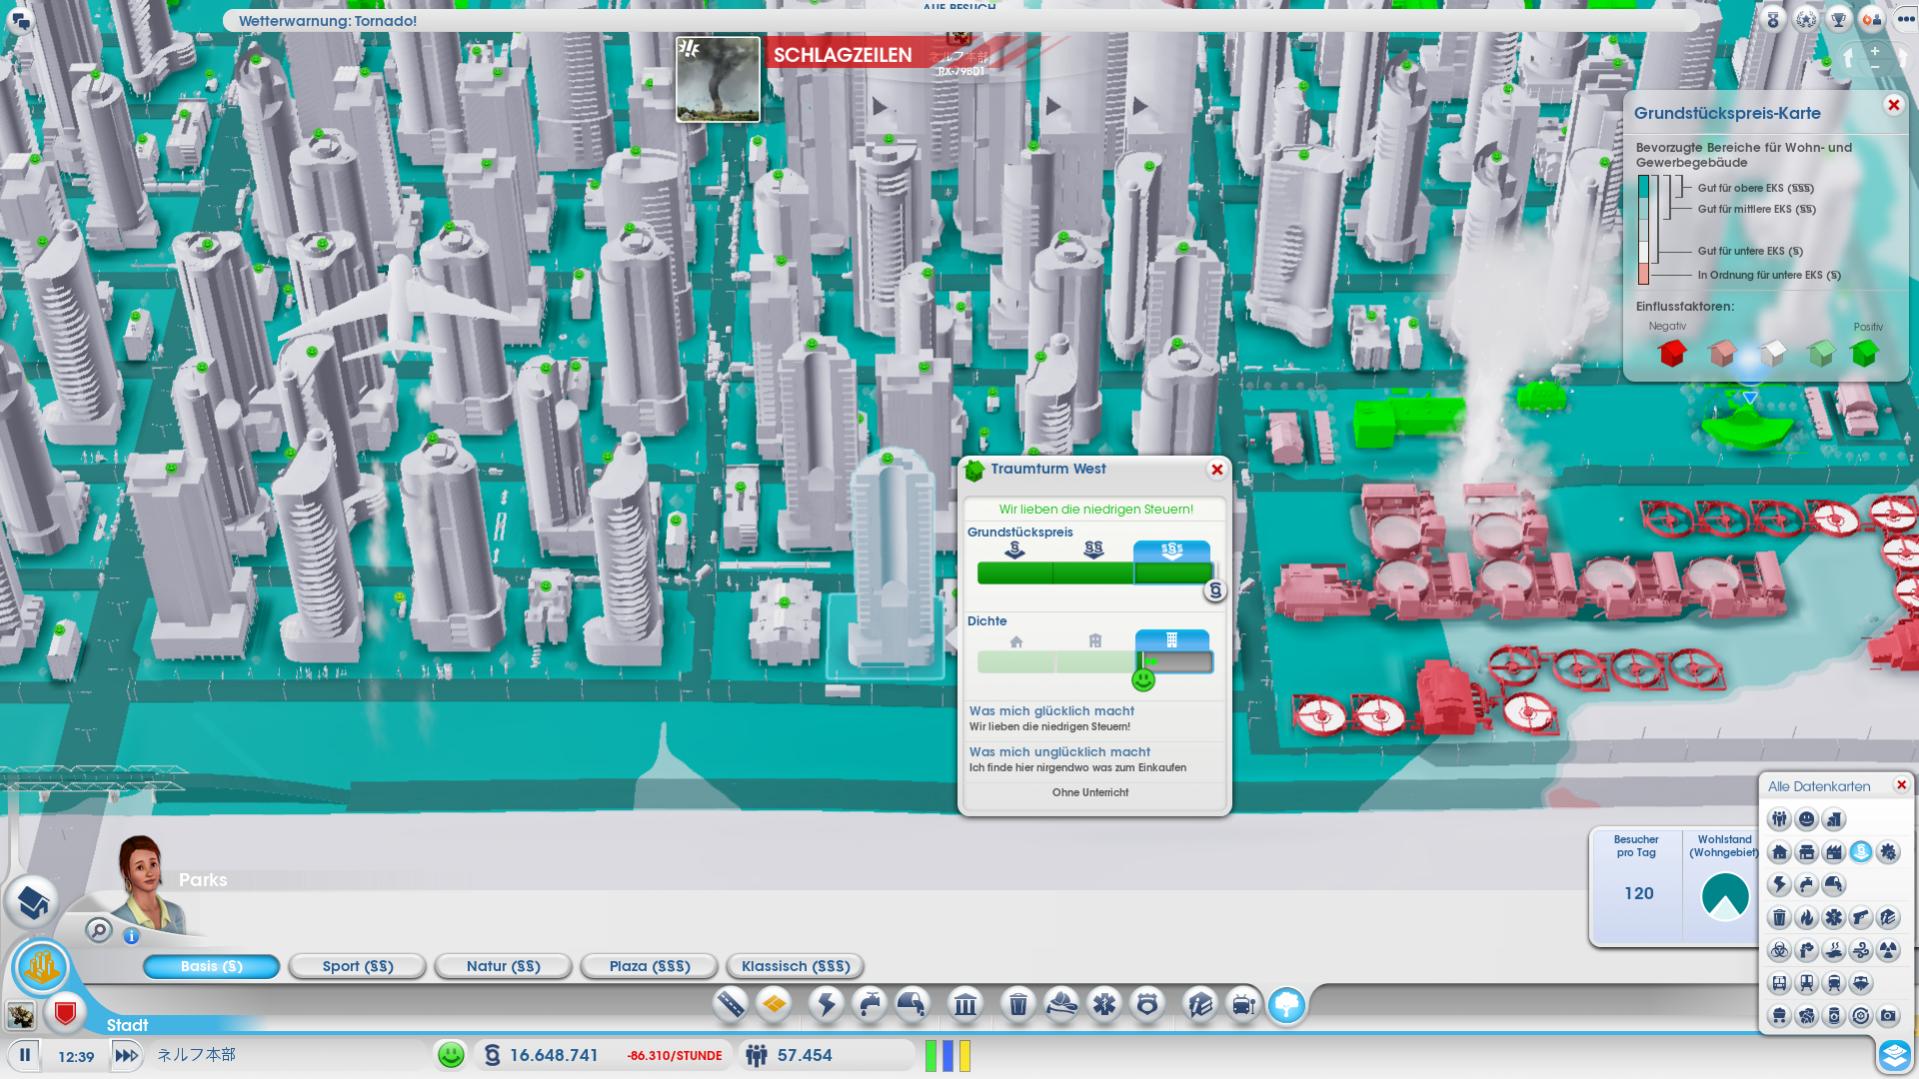Viewport: 1919px width, 1079px height.
Task: Toggle the data layers button
Action: pos(1894,1055)
